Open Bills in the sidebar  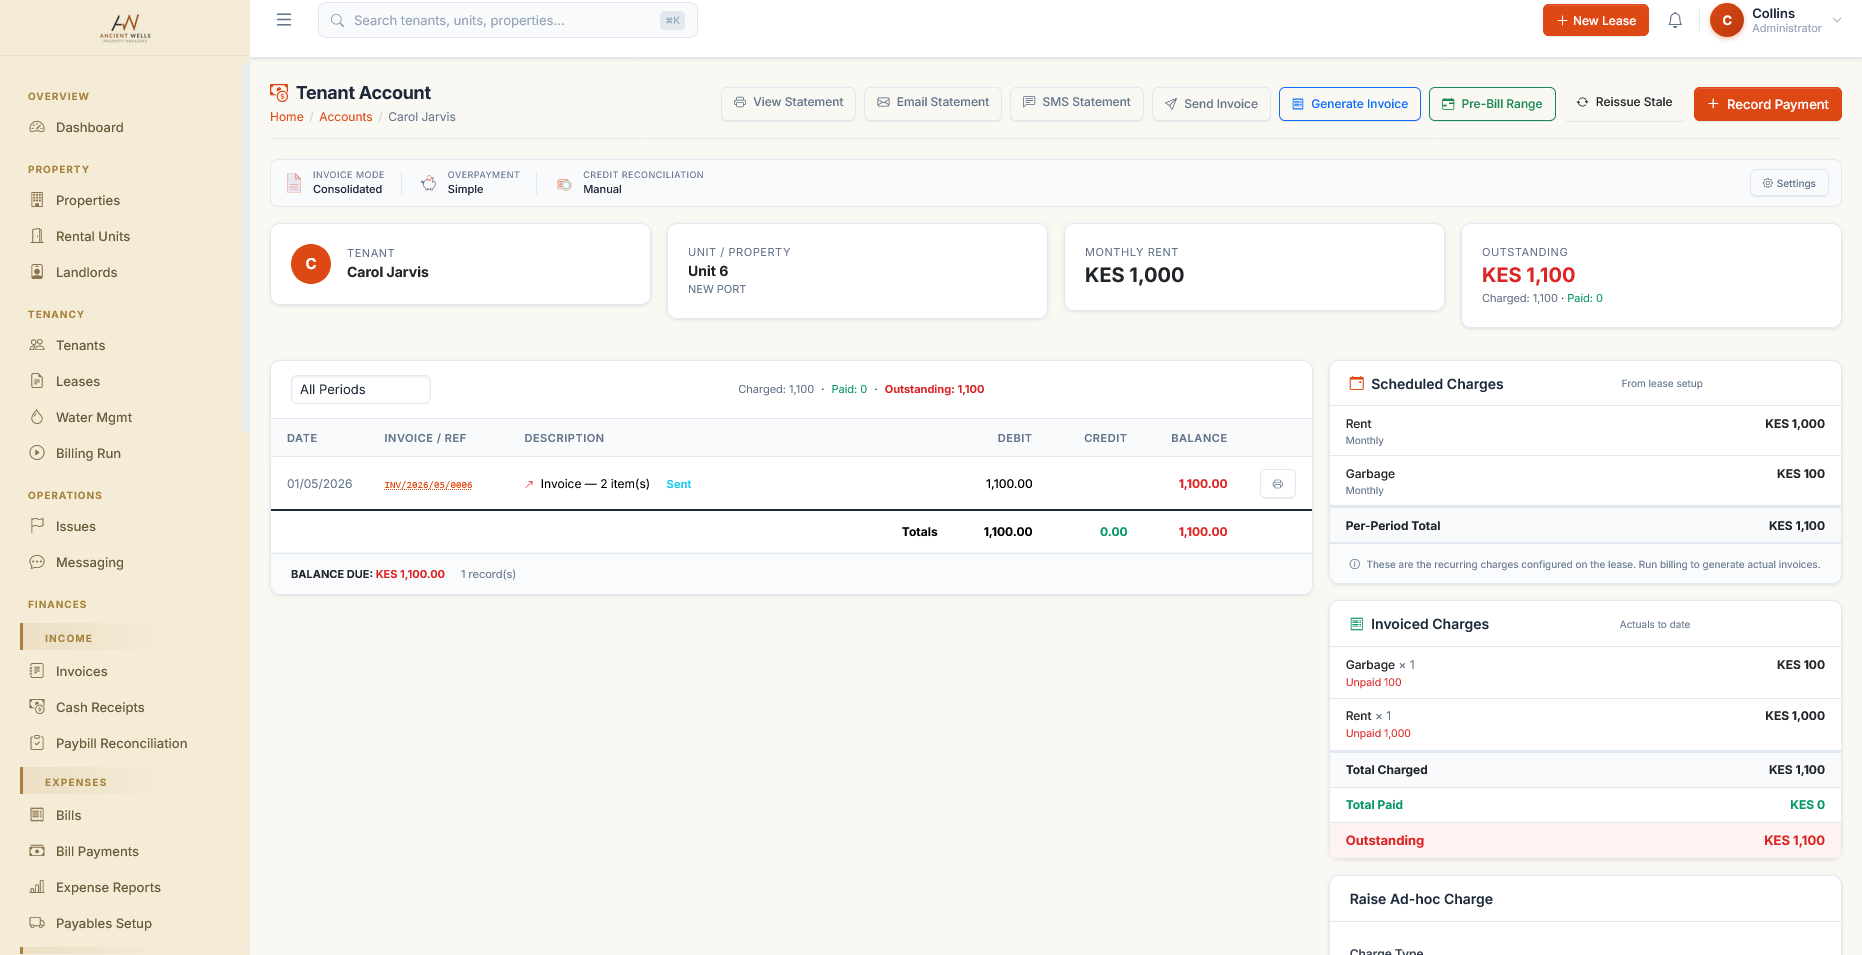point(68,815)
